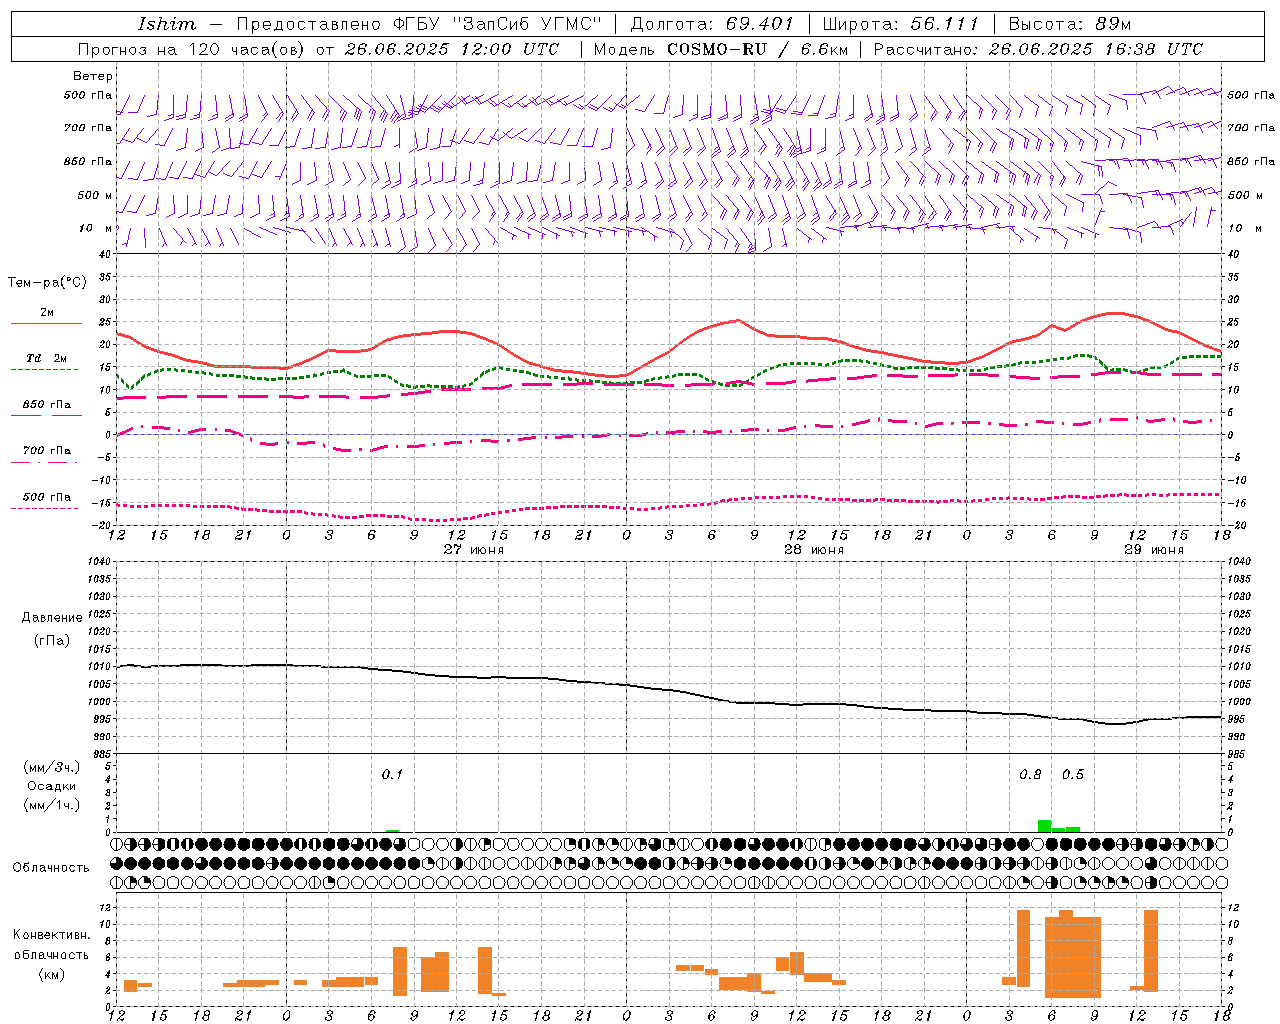Click the 'Конвективн.' convective cloud label

[51, 935]
